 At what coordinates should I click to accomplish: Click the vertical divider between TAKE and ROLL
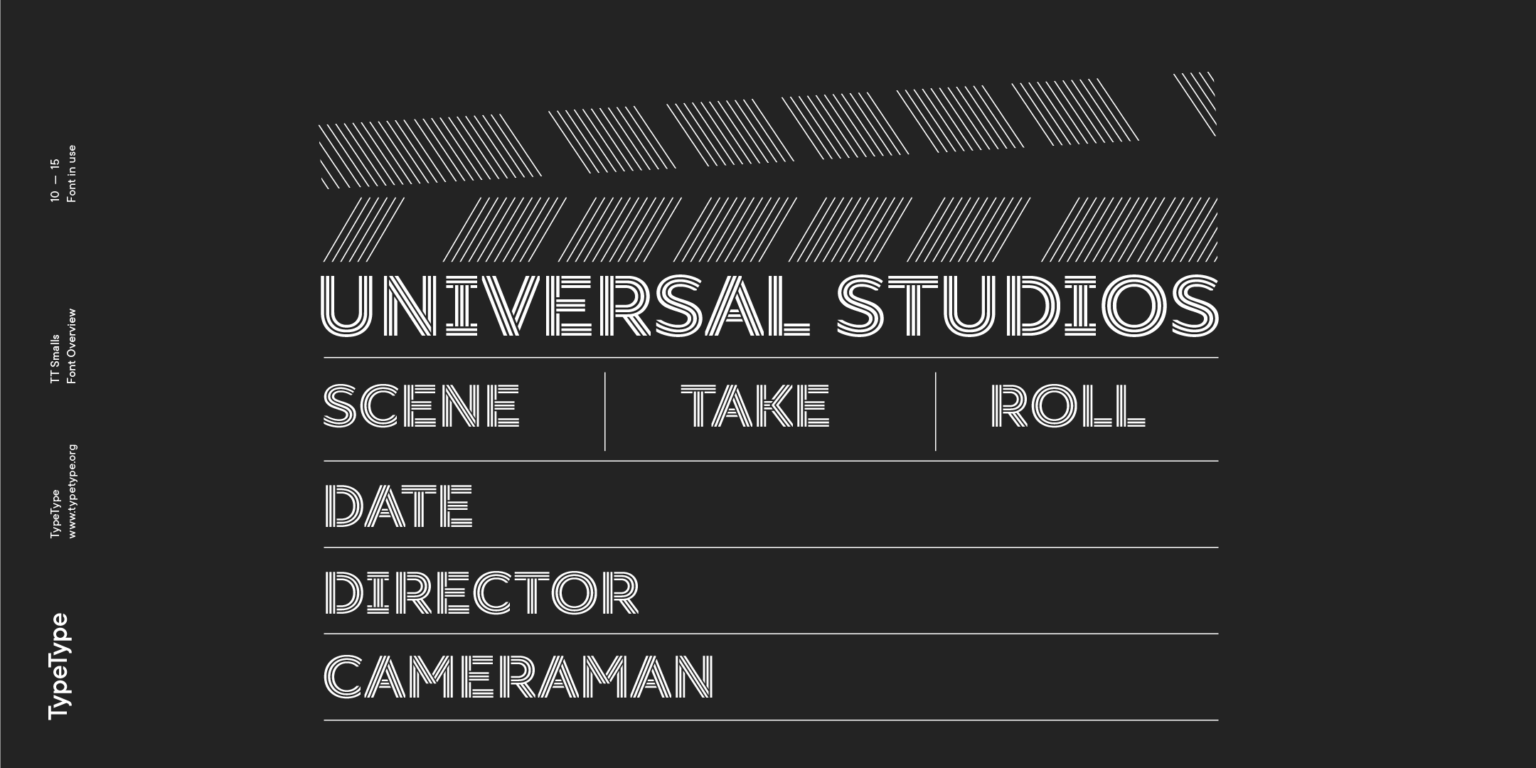936,411
